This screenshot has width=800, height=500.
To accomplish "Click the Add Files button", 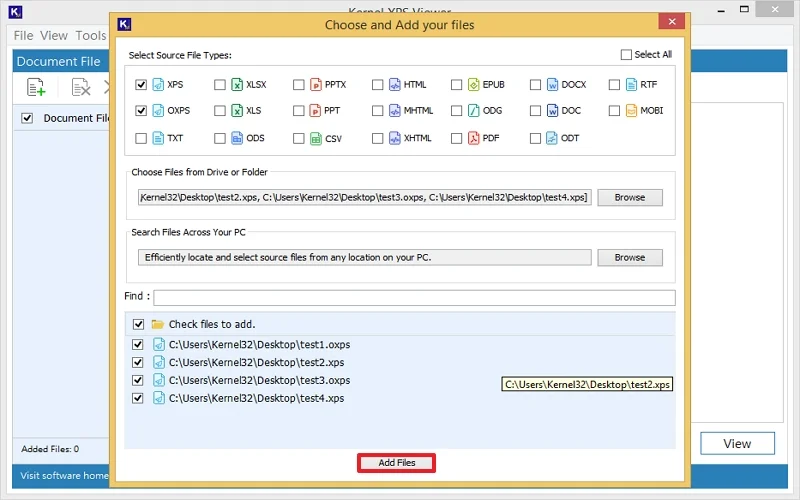I will click(x=396, y=463).
